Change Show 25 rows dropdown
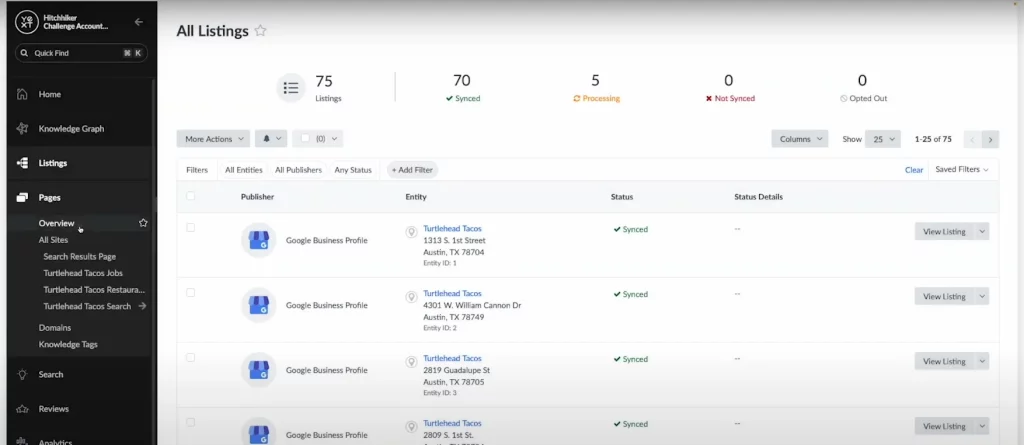Viewport: 1024px width, 445px height. pyautogui.click(x=882, y=139)
